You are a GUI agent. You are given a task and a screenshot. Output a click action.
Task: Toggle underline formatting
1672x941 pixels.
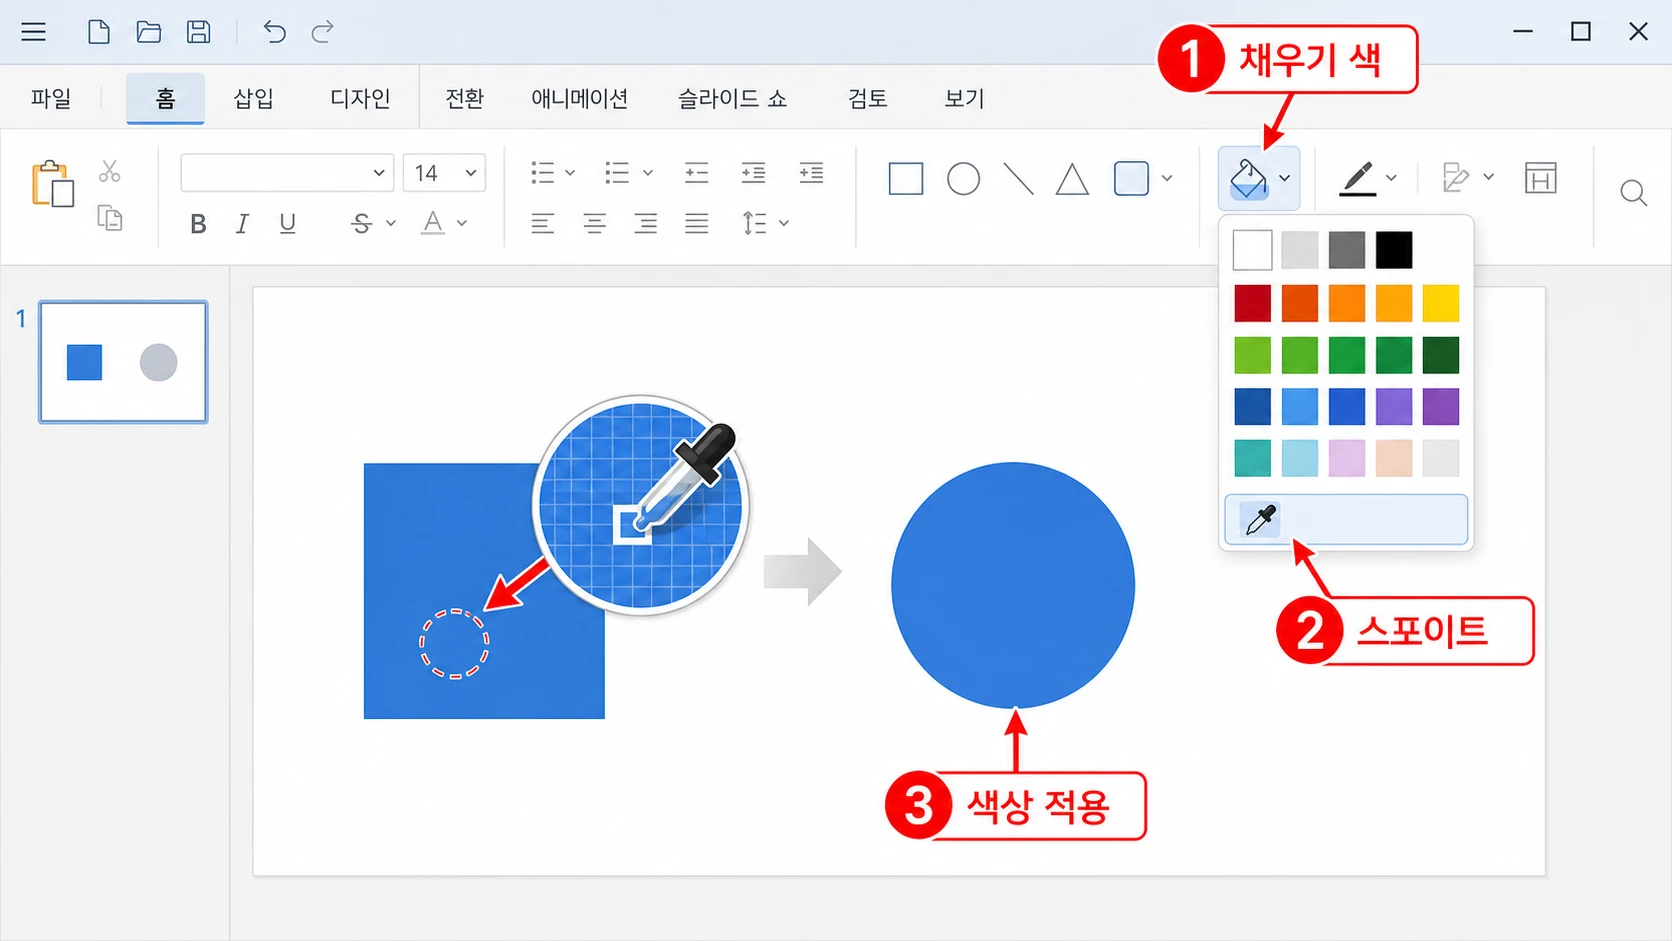click(288, 224)
